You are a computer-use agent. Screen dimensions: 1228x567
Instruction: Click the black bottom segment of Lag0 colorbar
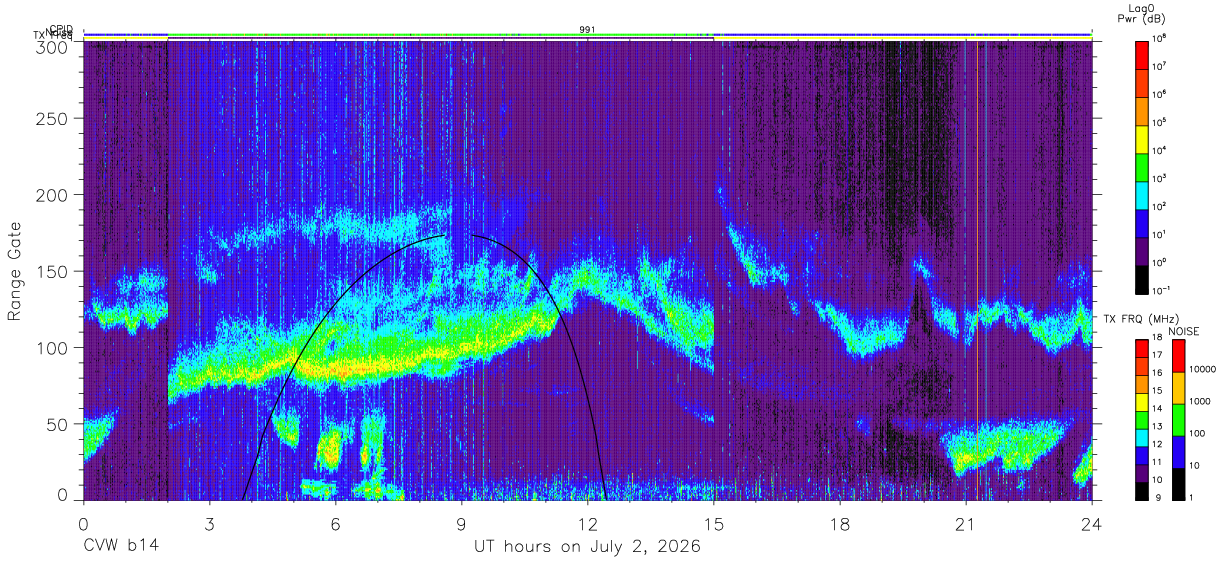[x=1141, y=278]
